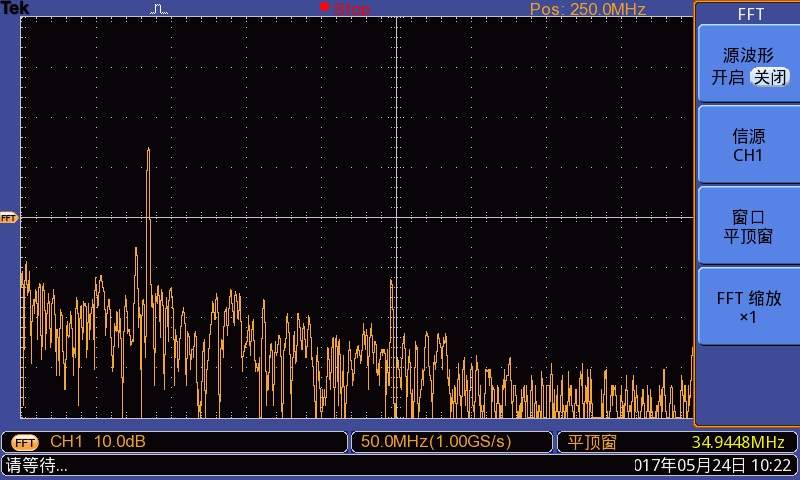Click the date and time 10:22 readout

[712, 465]
